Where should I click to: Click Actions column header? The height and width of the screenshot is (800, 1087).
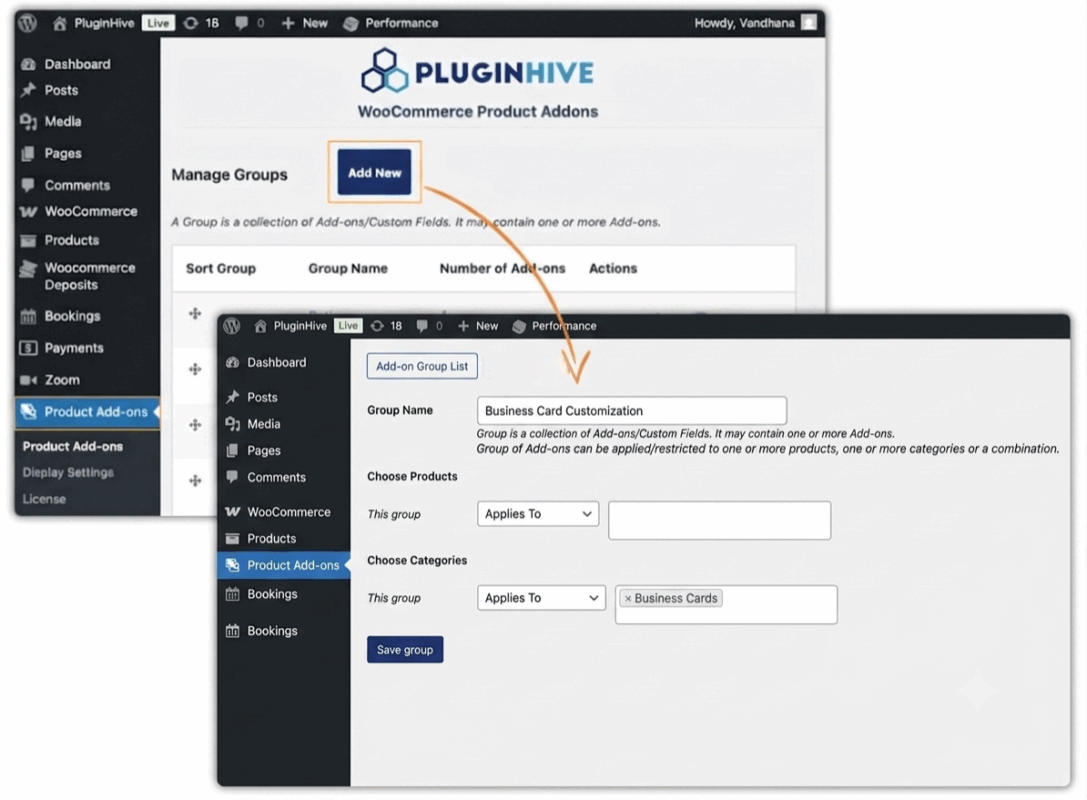click(613, 268)
